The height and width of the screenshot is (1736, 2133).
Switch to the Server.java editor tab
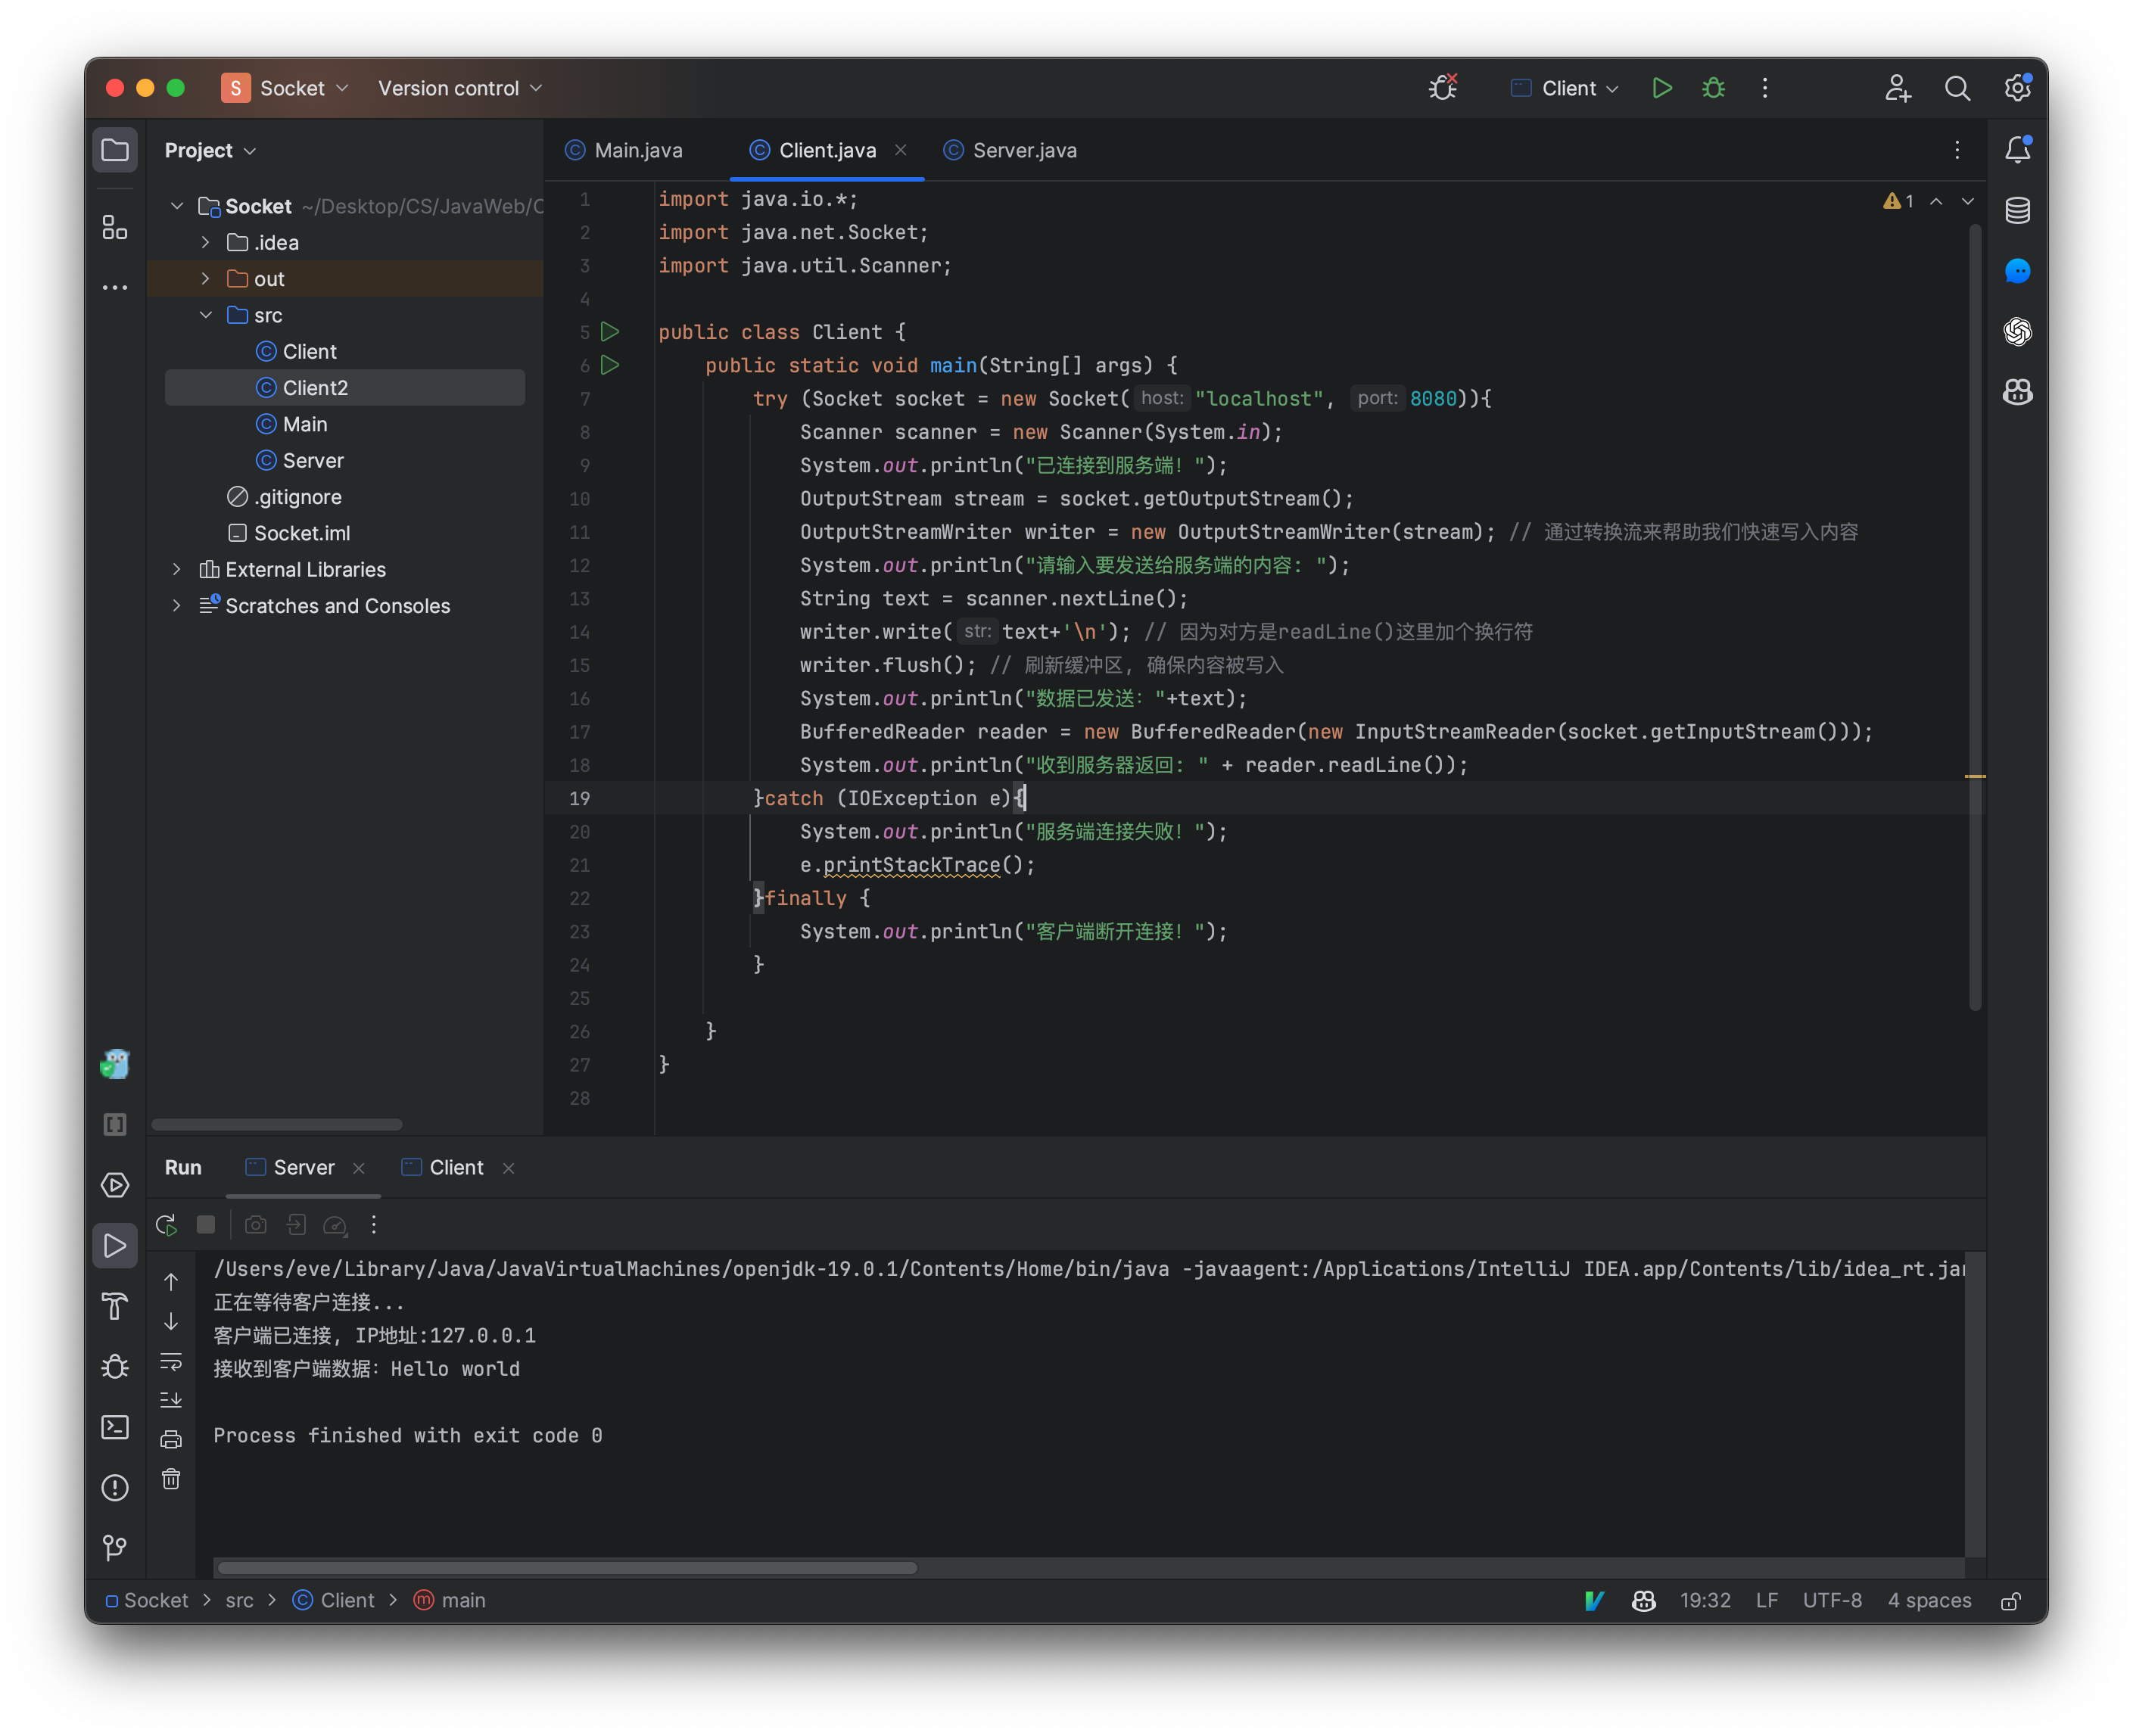(1010, 150)
